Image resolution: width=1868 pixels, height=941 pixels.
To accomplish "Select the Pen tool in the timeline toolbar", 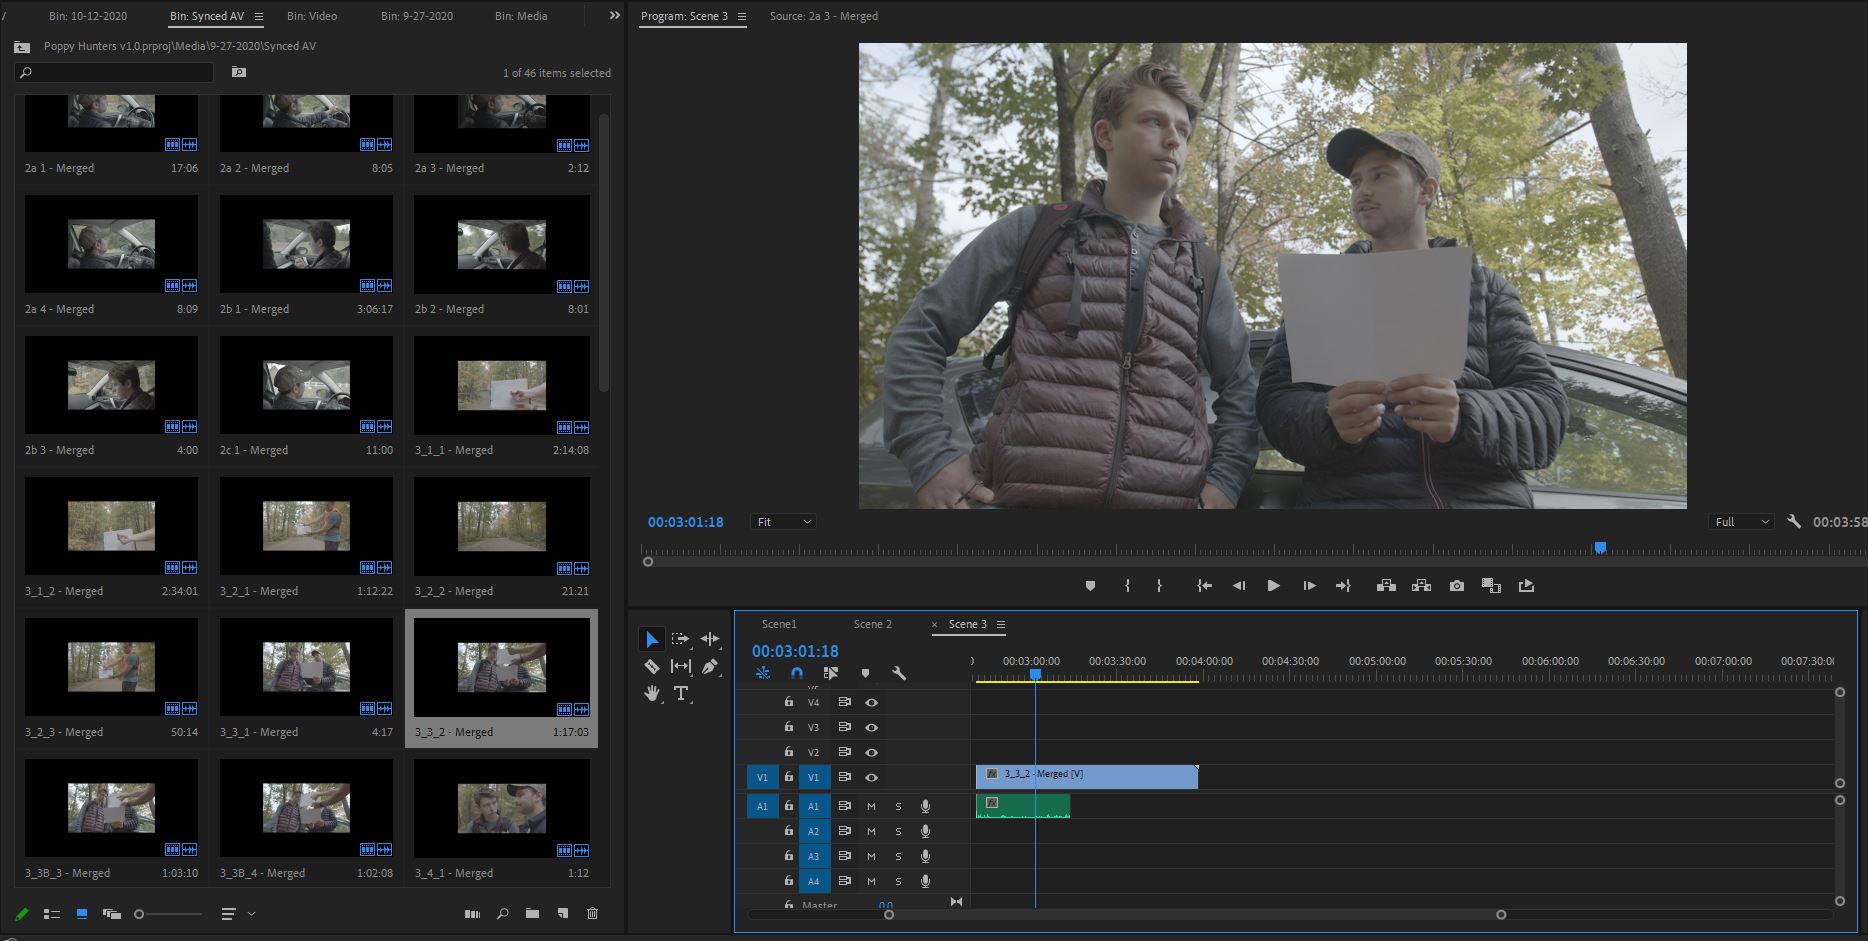I will pos(711,666).
